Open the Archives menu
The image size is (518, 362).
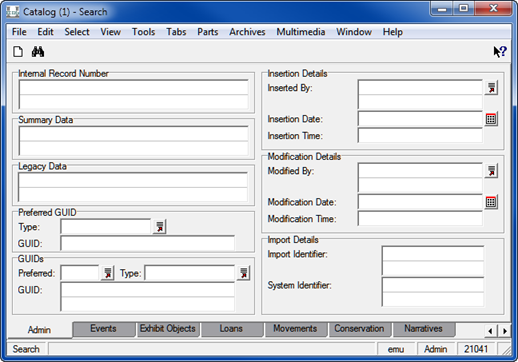pyautogui.click(x=247, y=32)
